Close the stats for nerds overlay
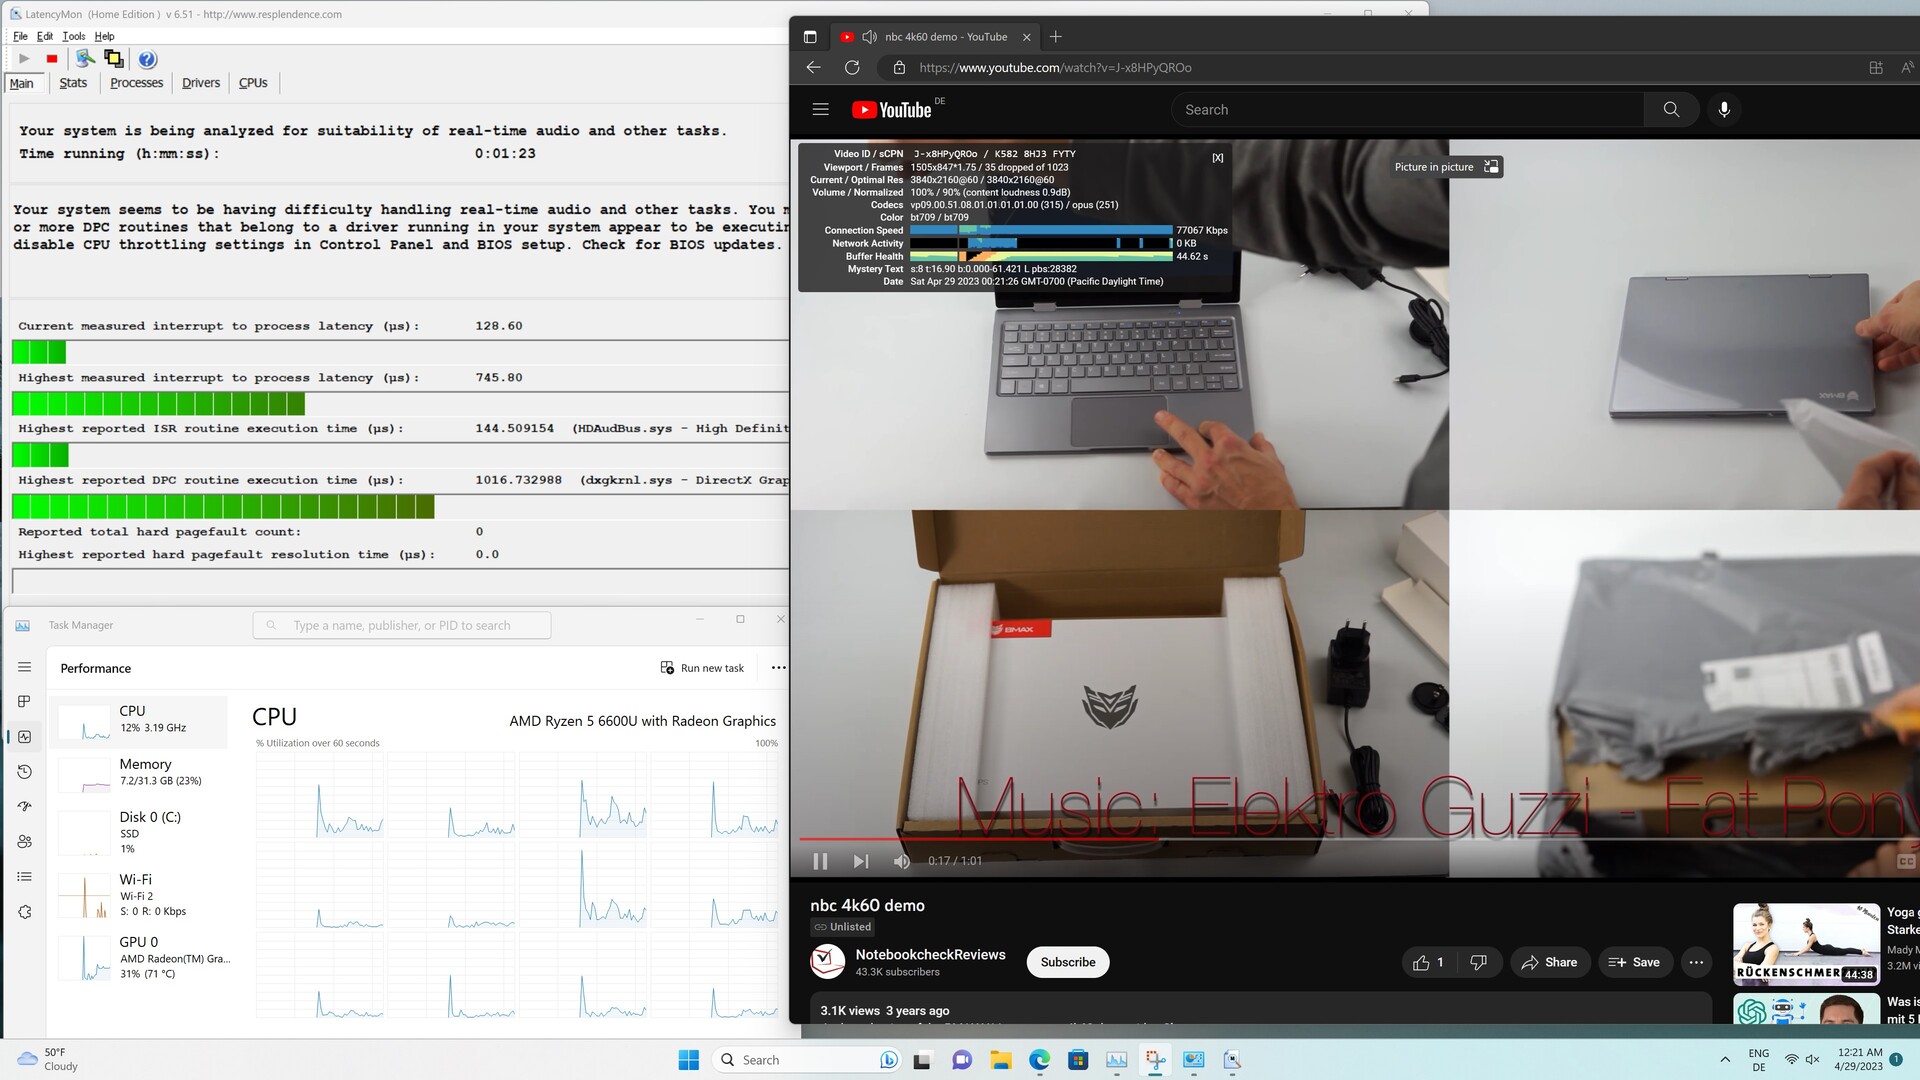The image size is (1920, 1080). coord(1217,158)
